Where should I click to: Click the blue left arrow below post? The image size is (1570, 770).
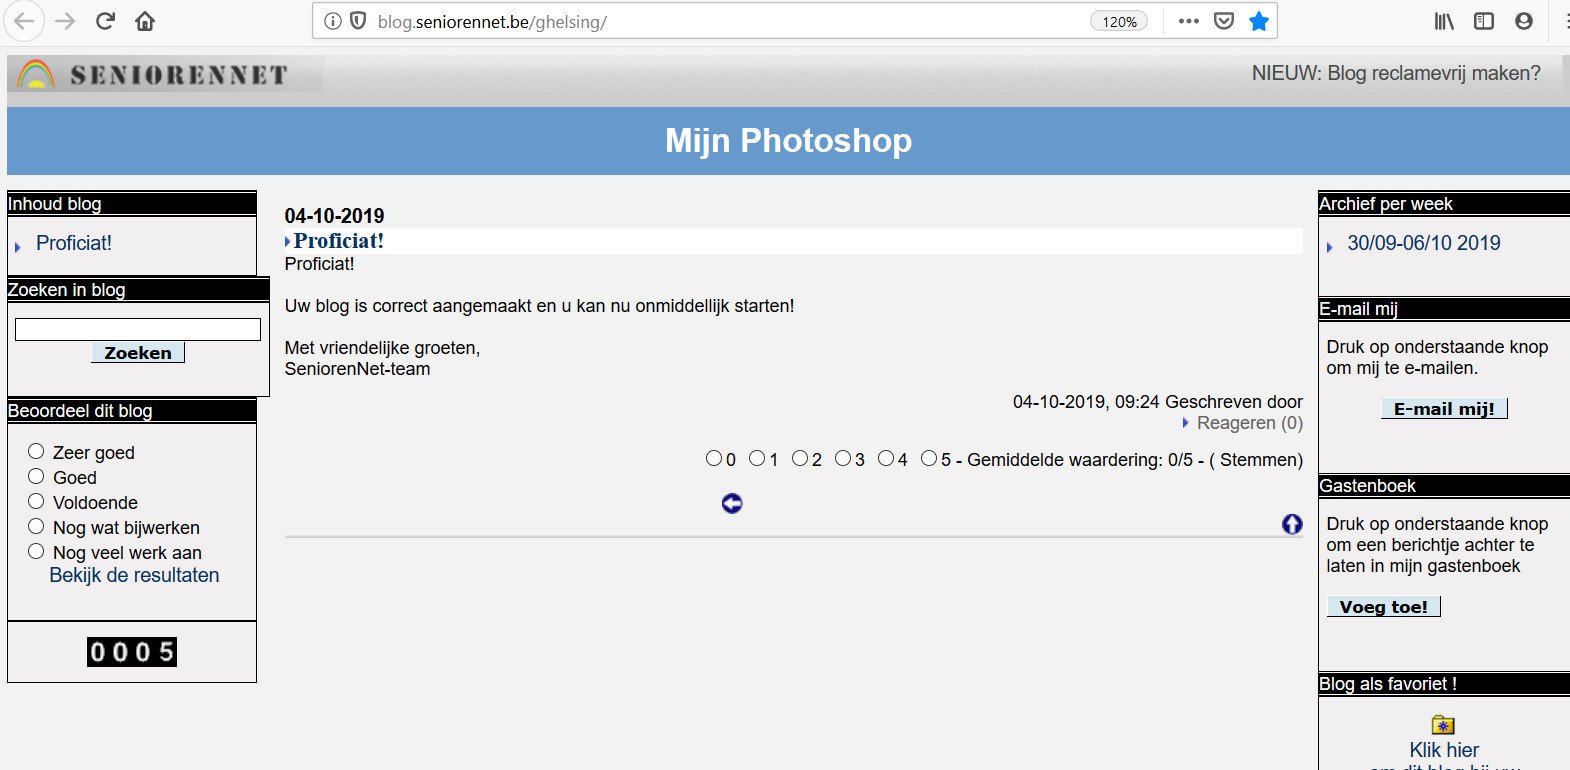pyautogui.click(x=732, y=503)
